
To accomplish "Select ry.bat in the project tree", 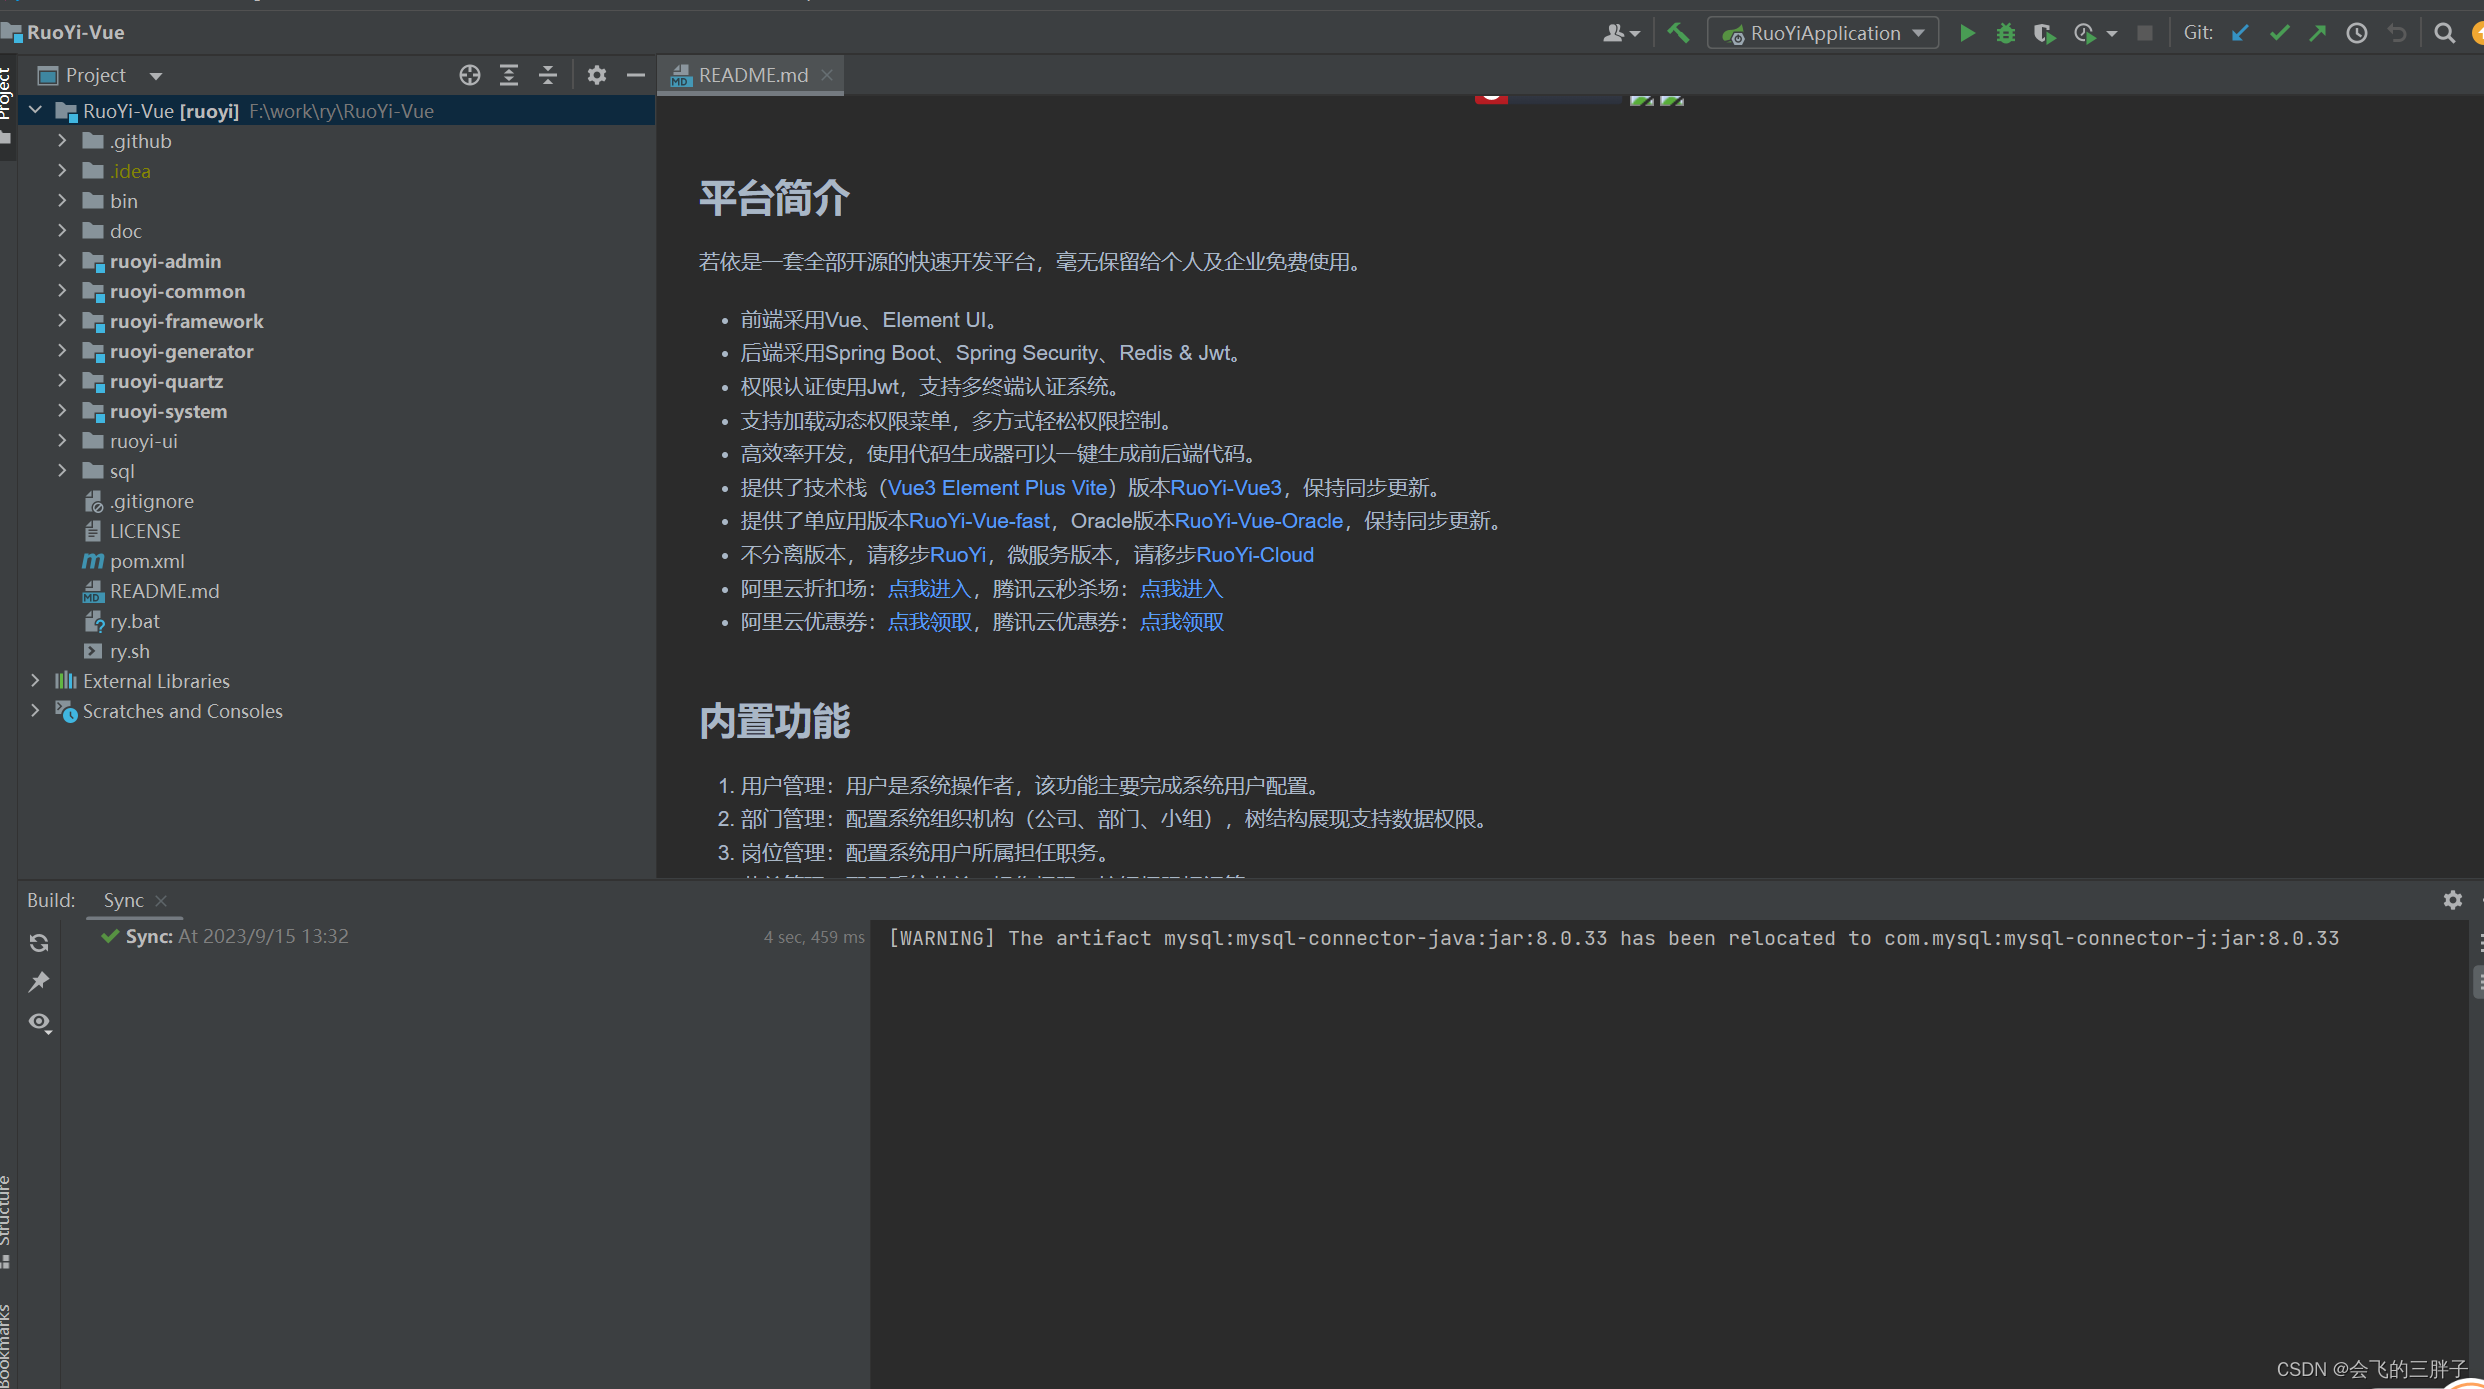I will tap(134, 621).
